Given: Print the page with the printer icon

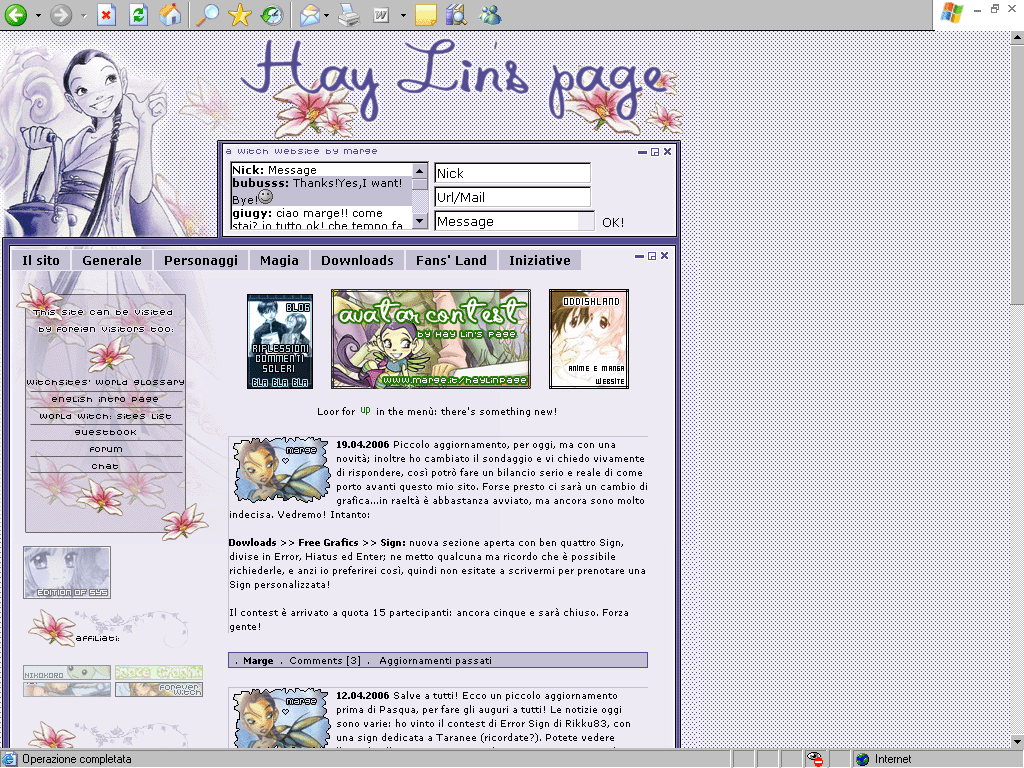Looking at the screenshot, I should [349, 14].
